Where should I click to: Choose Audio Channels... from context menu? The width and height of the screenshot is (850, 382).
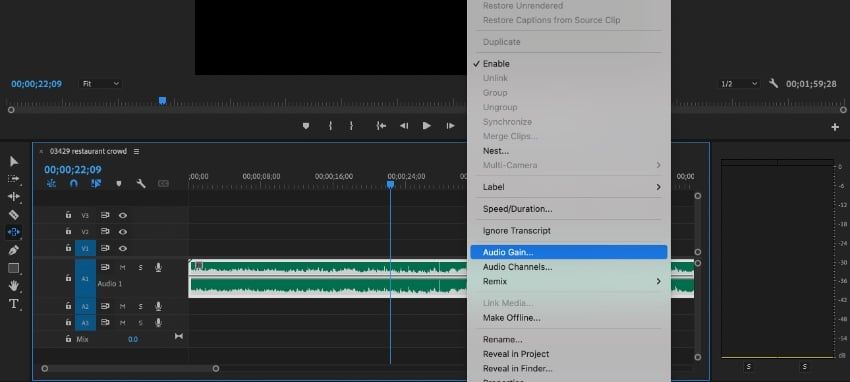pos(569,267)
